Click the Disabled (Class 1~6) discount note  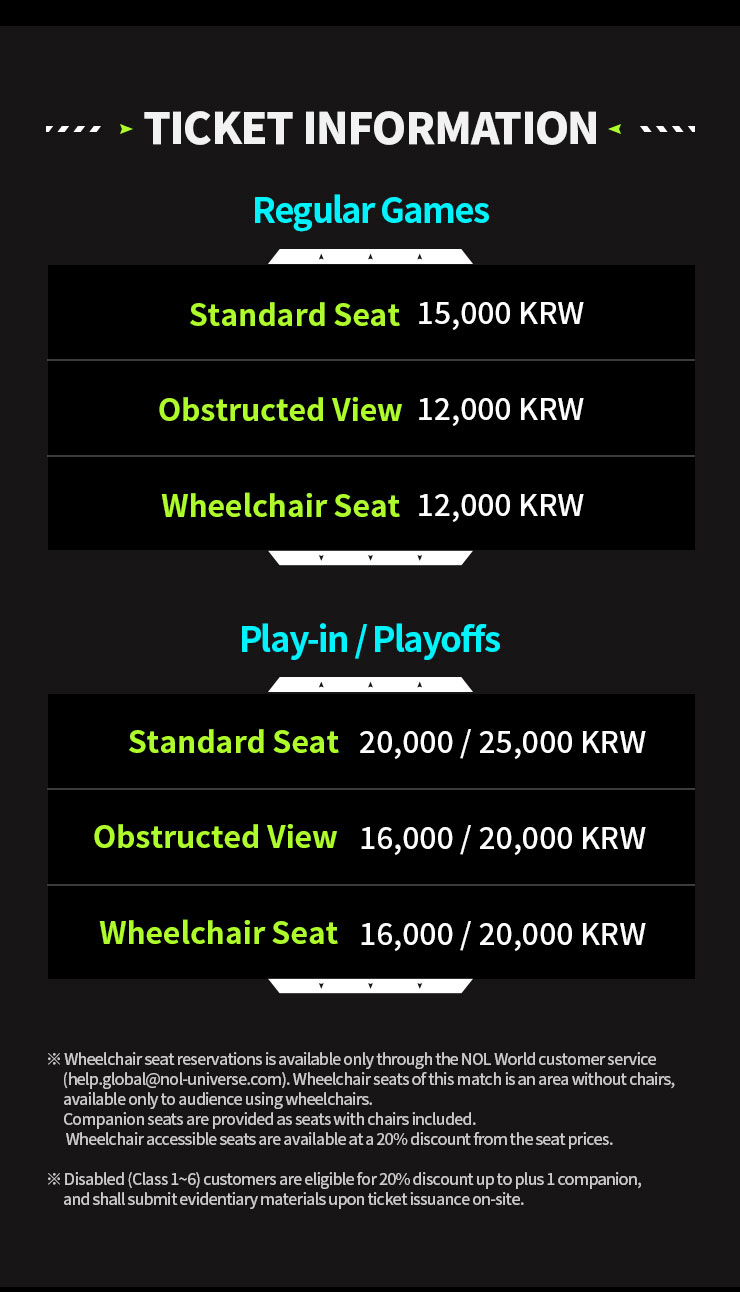(344, 1189)
